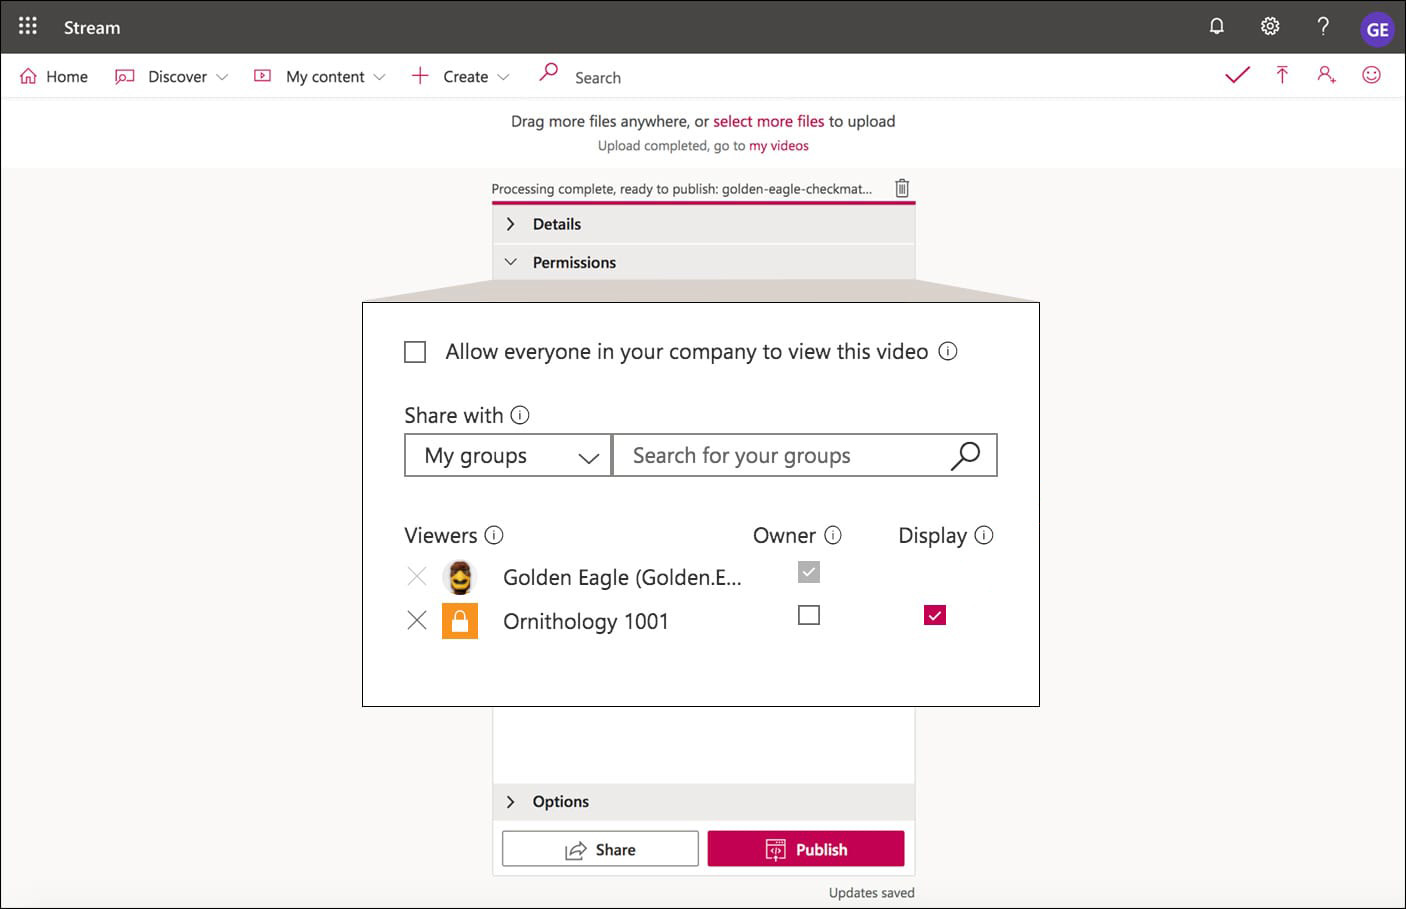Open the Discover menu
The width and height of the screenshot is (1406, 909).
tap(177, 77)
